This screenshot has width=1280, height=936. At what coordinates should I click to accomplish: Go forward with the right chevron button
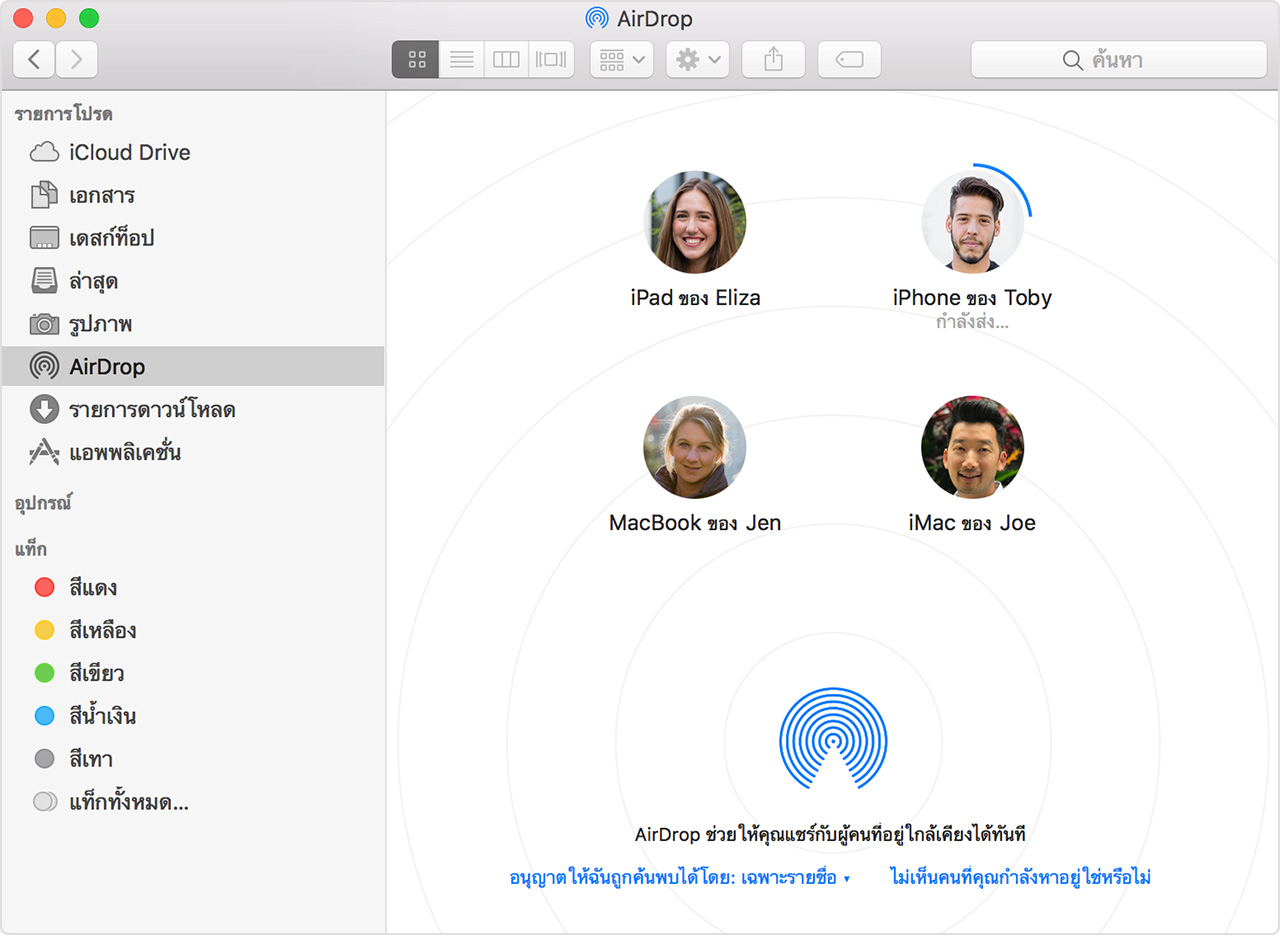point(77,60)
